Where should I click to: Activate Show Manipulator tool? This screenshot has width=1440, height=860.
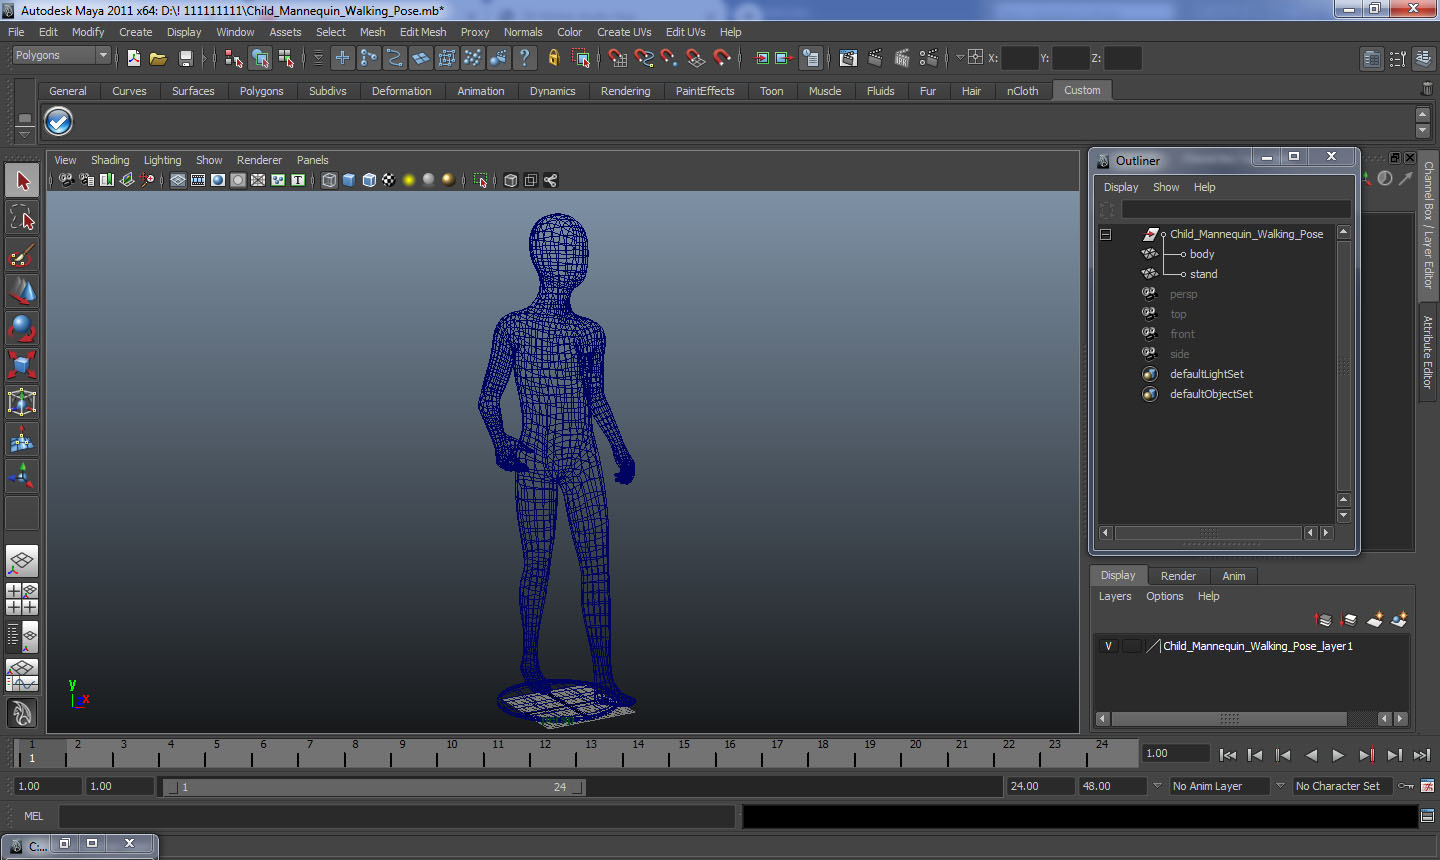pos(22,476)
